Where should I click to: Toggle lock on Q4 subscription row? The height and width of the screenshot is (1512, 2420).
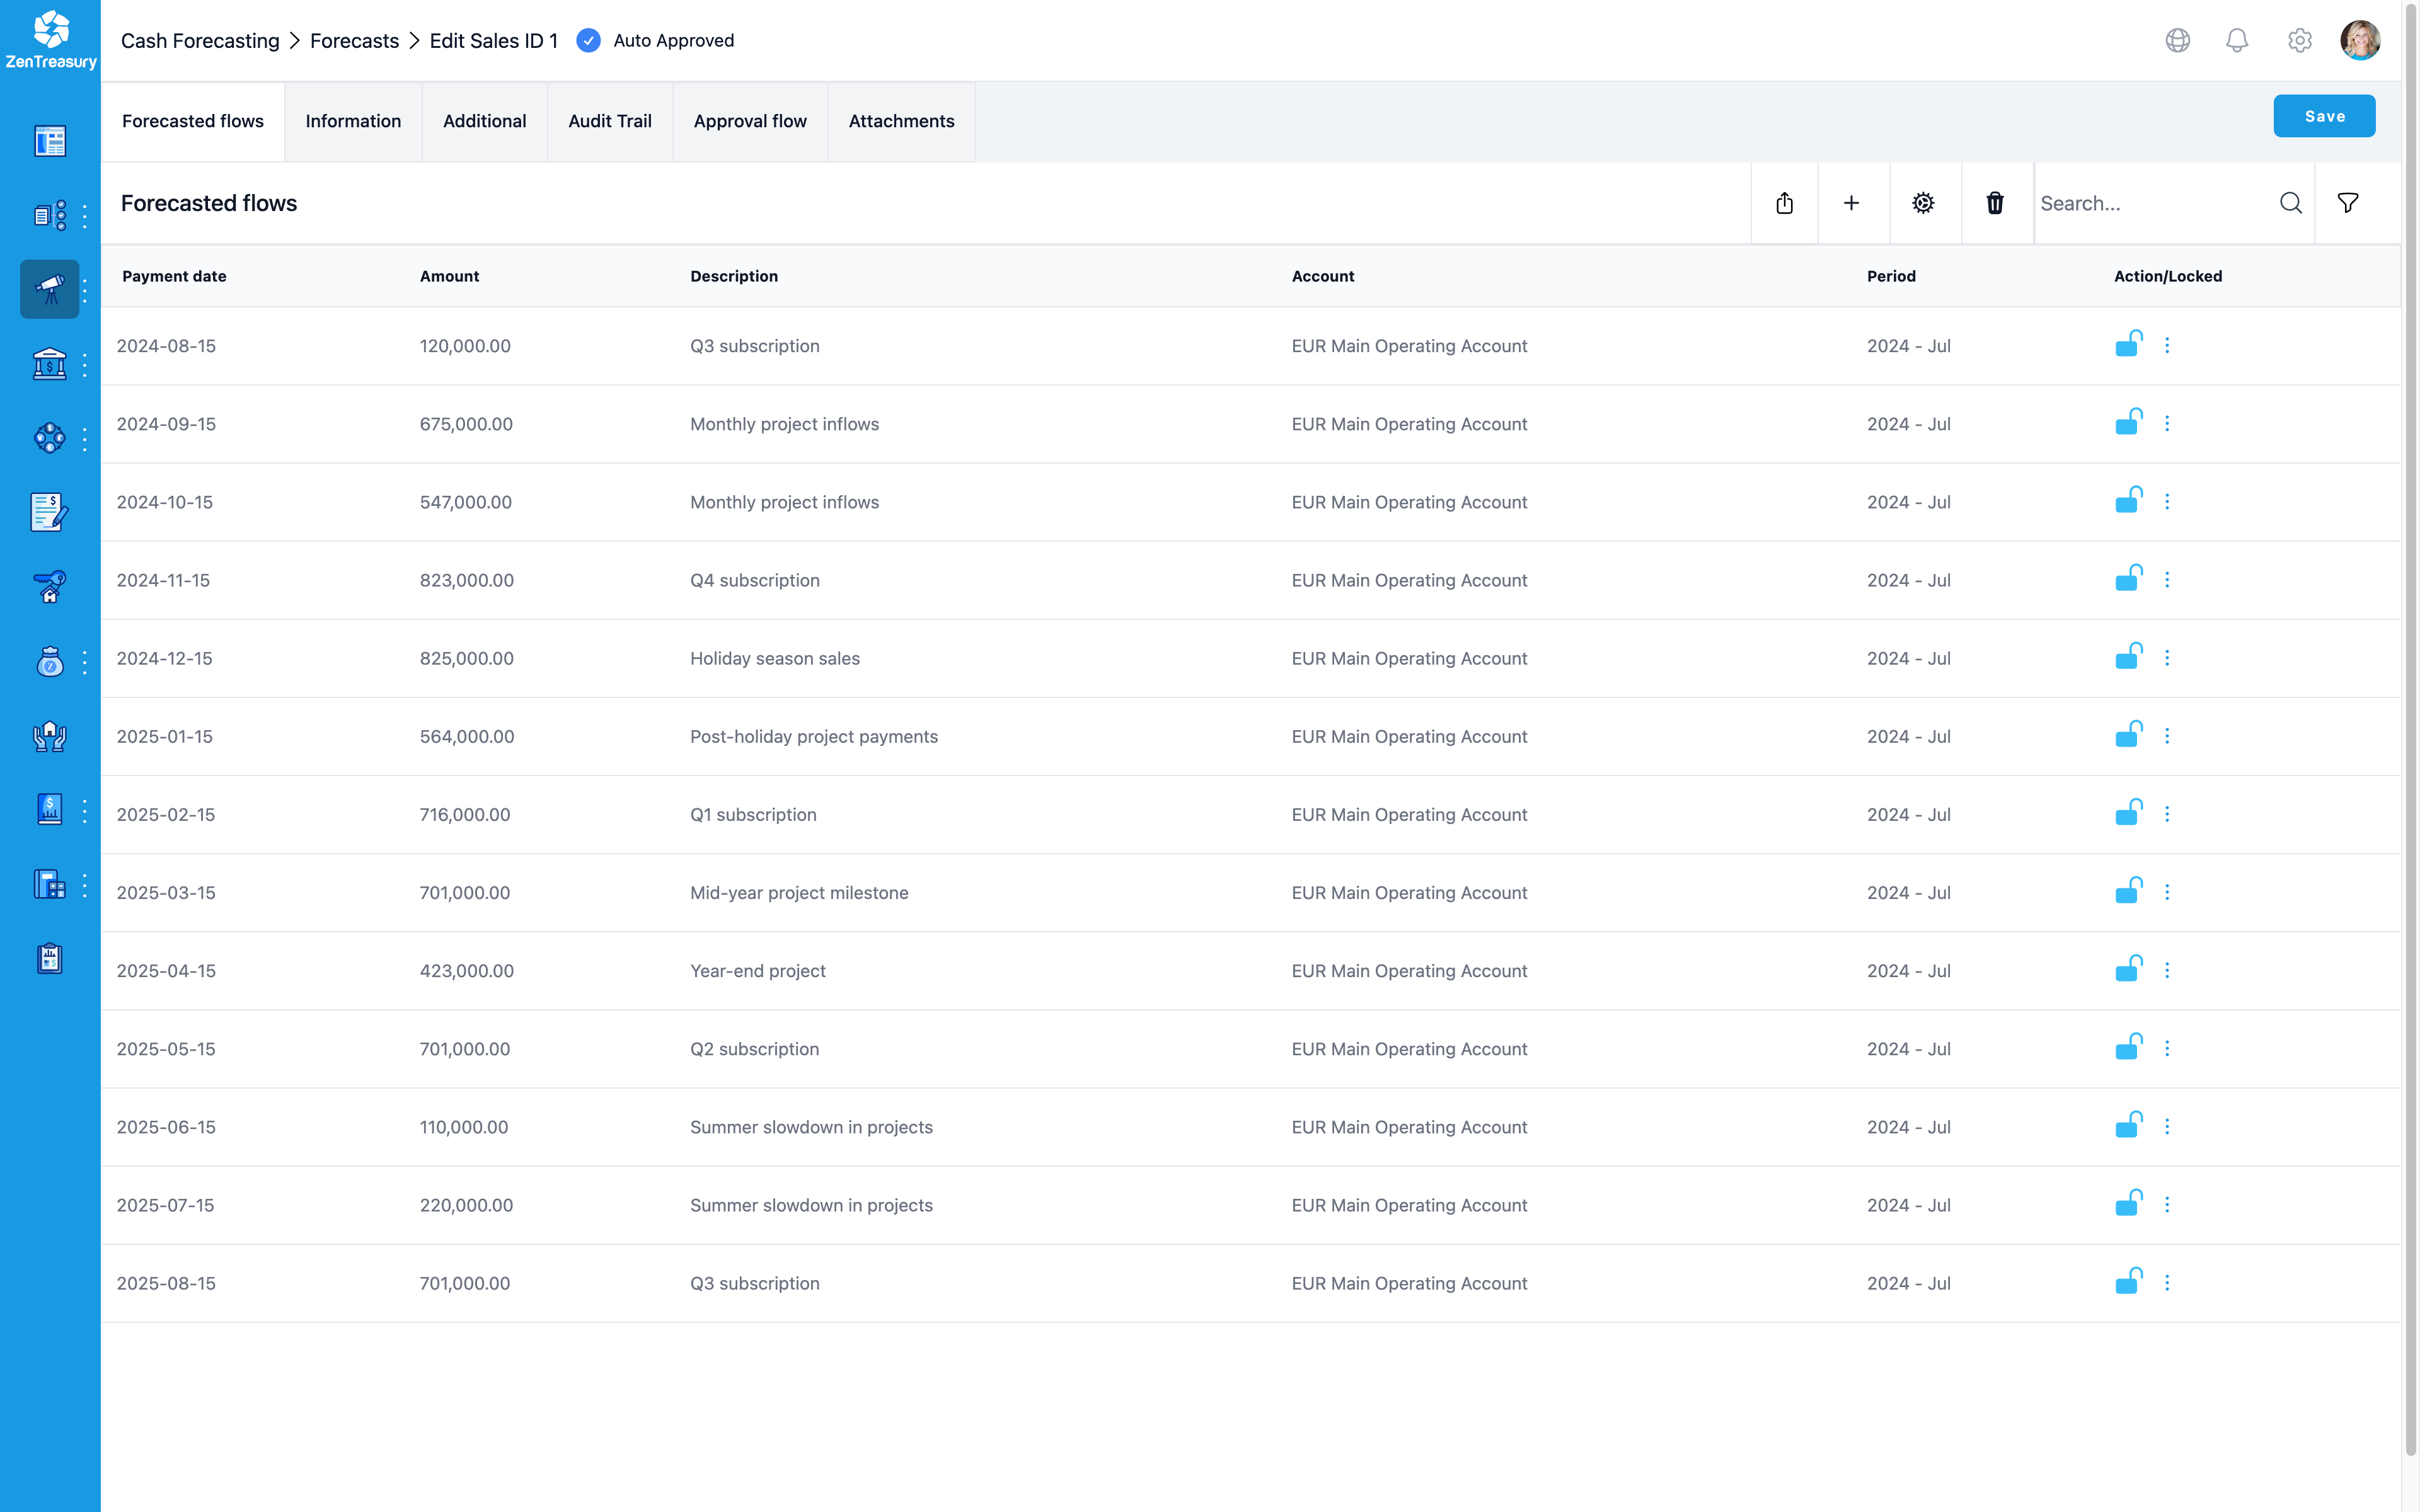pos(2128,579)
